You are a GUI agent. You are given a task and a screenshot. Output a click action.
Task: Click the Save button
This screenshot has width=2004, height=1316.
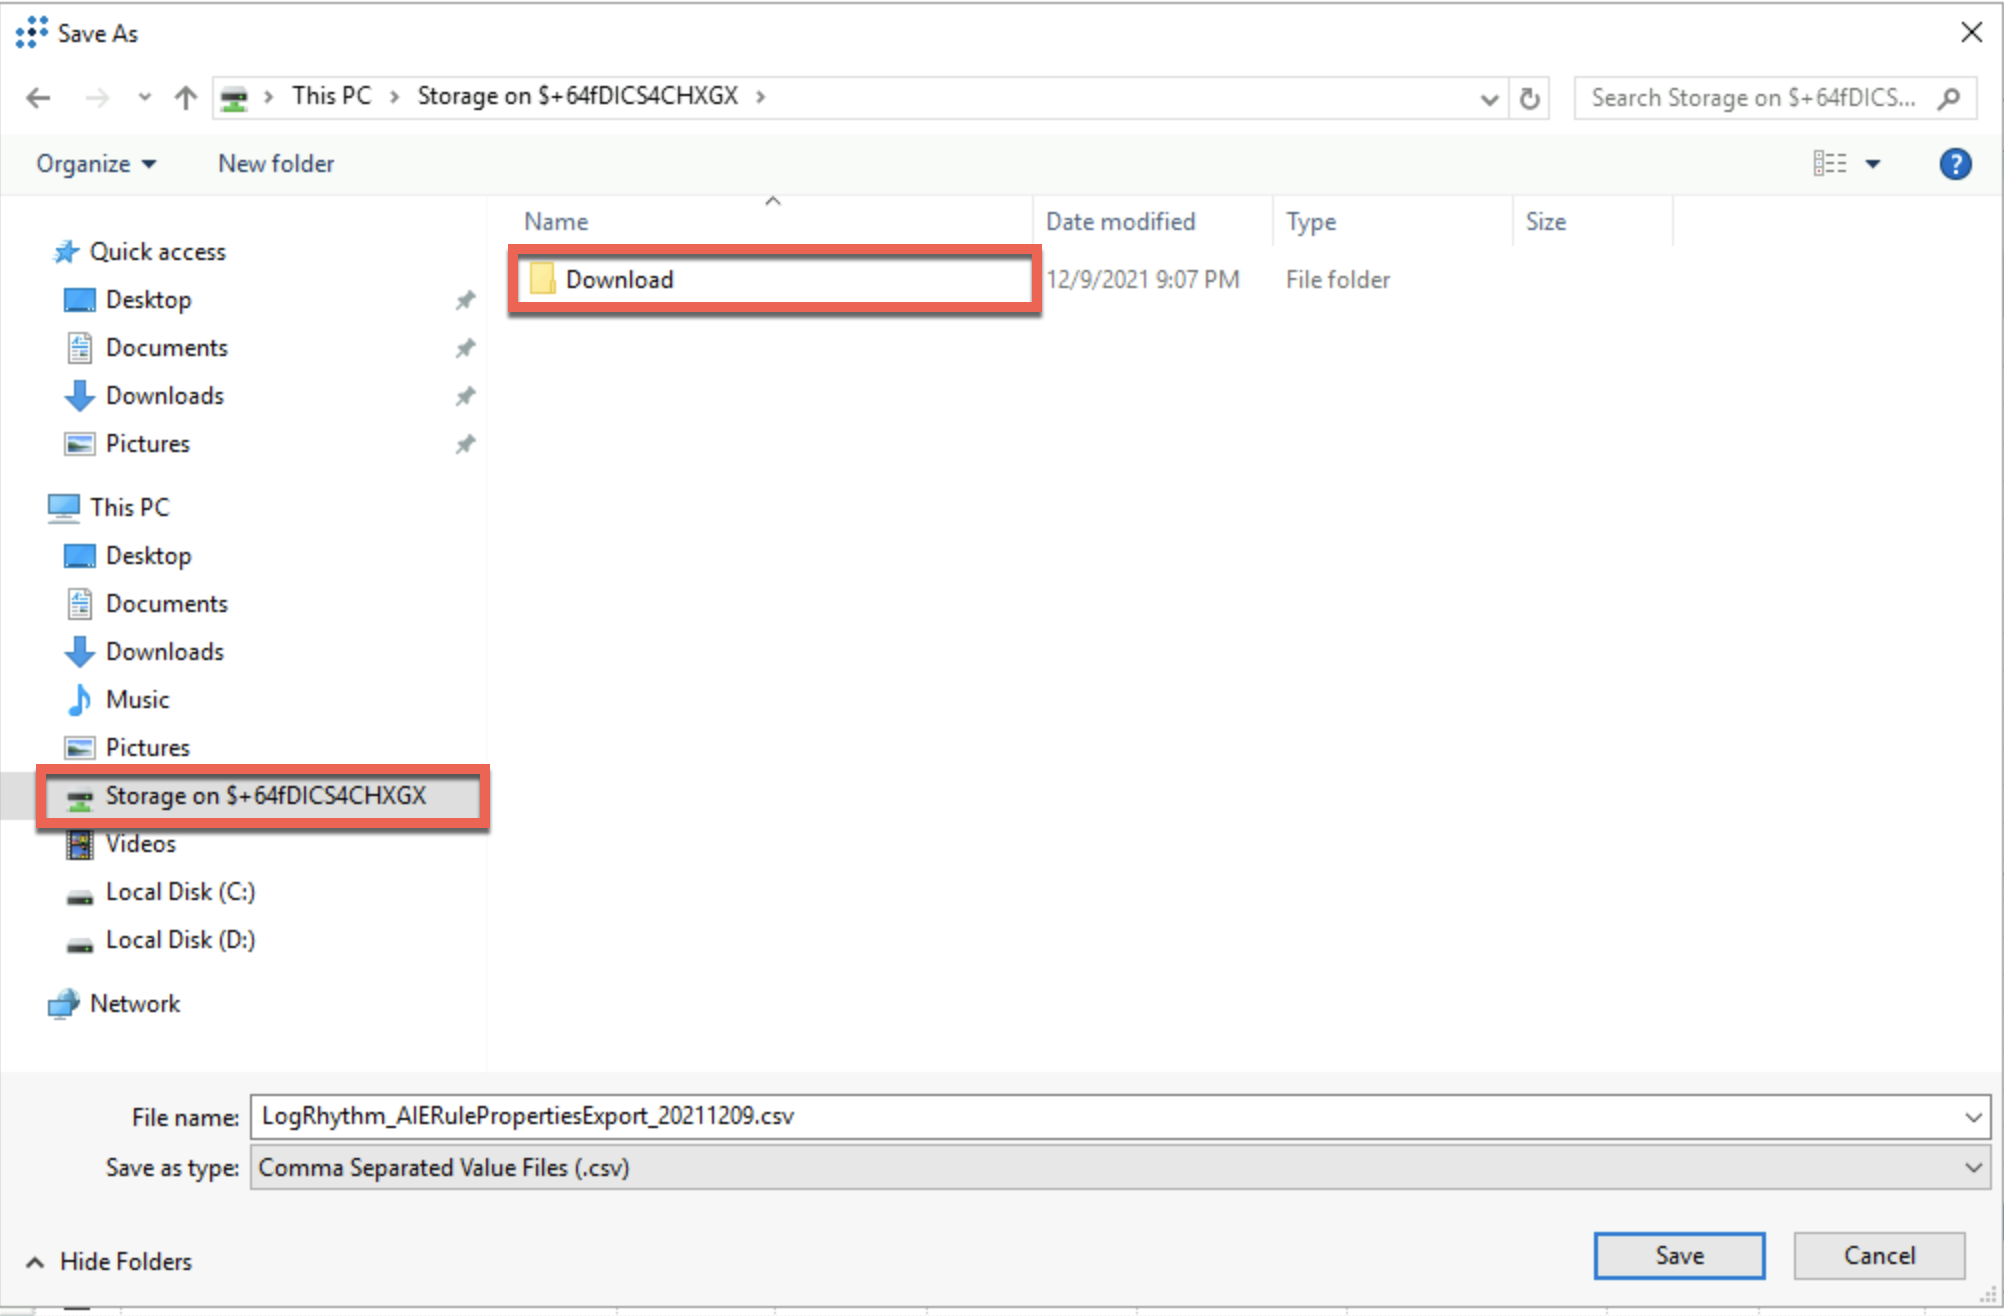[x=1678, y=1256]
